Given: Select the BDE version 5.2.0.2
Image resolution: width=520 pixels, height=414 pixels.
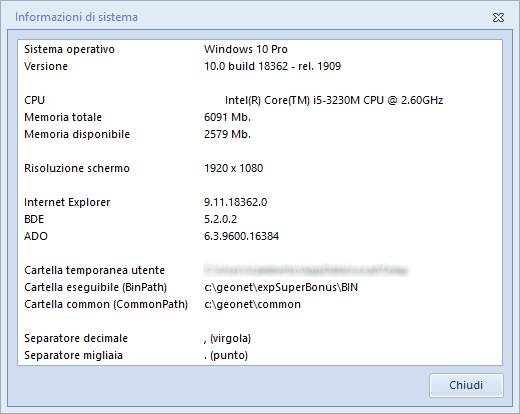Looking at the screenshot, I should click(x=220, y=219).
